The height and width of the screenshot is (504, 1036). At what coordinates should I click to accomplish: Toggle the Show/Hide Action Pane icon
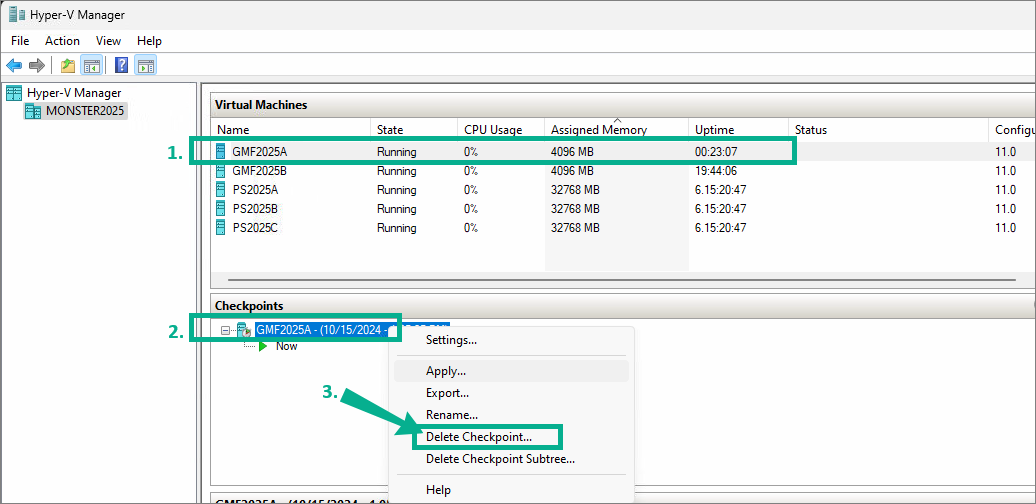coord(145,65)
